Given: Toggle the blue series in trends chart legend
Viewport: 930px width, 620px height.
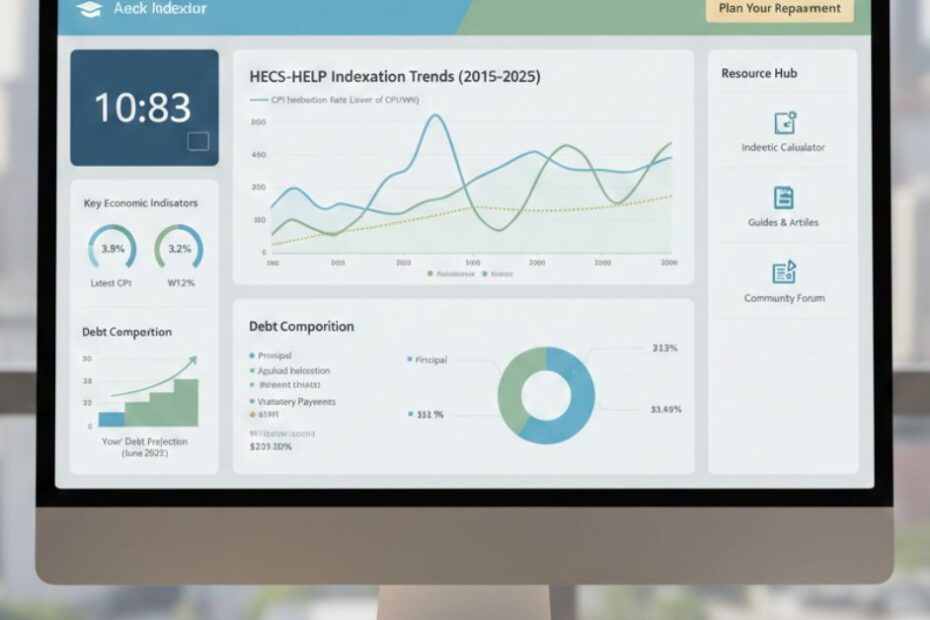Looking at the screenshot, I should point(484,272).
